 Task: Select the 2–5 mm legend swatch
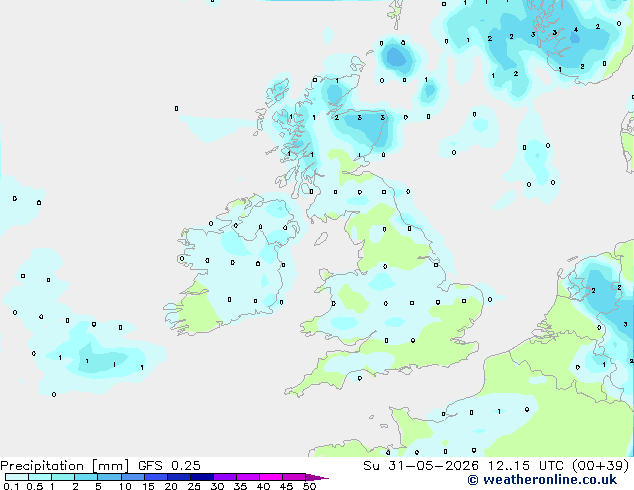pyautogui.click(x=86, y=477)
